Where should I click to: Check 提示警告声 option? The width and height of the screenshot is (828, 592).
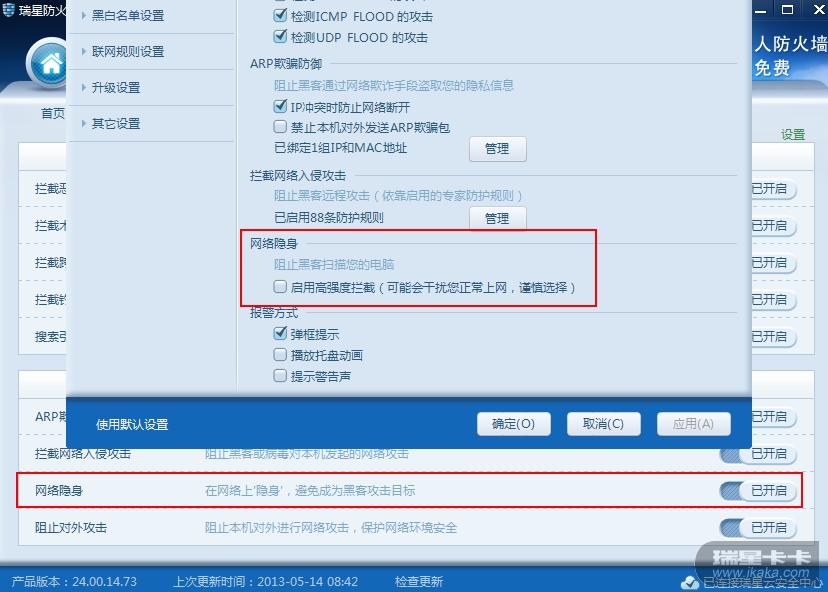click(280, 375)
